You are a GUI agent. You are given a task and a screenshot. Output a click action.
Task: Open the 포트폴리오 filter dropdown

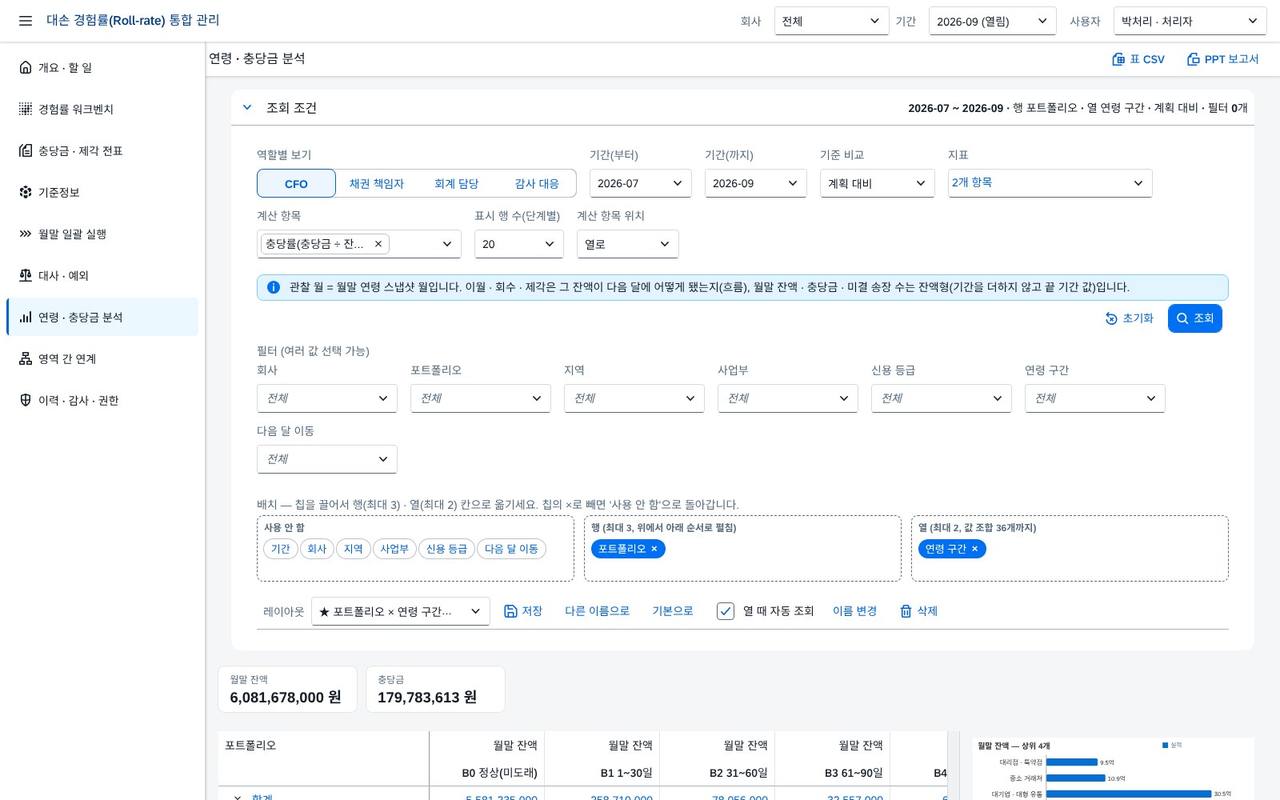click(x=480, y=398)
